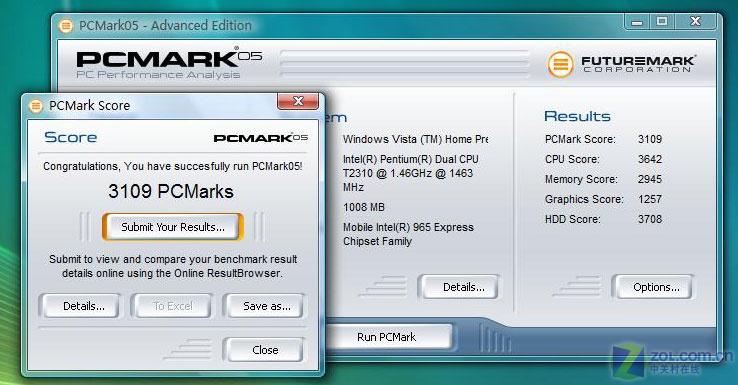Click Mobile Intel(R) 965 Express Chipset text
738x385 pixels.
pos(408,234)
